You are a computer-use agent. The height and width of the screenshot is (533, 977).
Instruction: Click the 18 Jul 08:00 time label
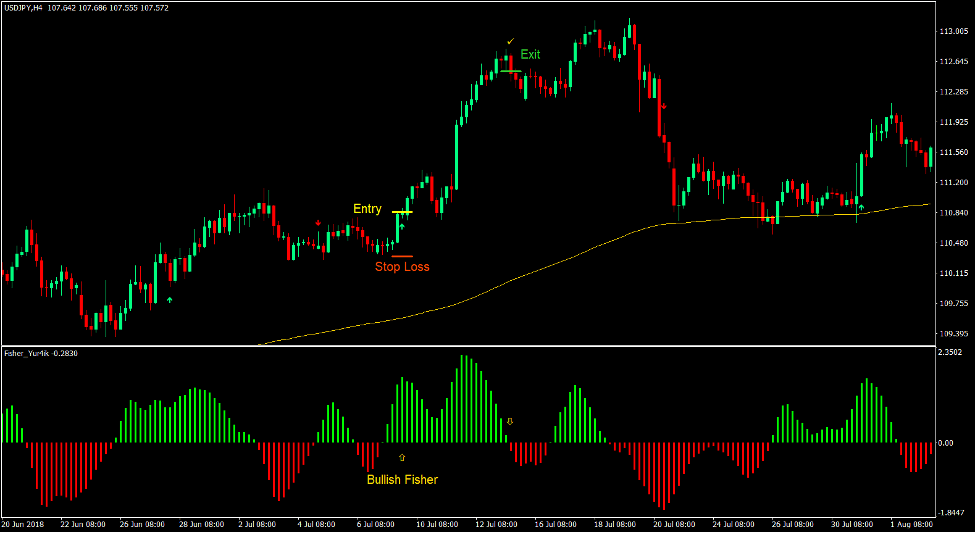pyautogui.click(x=615, y=524)
